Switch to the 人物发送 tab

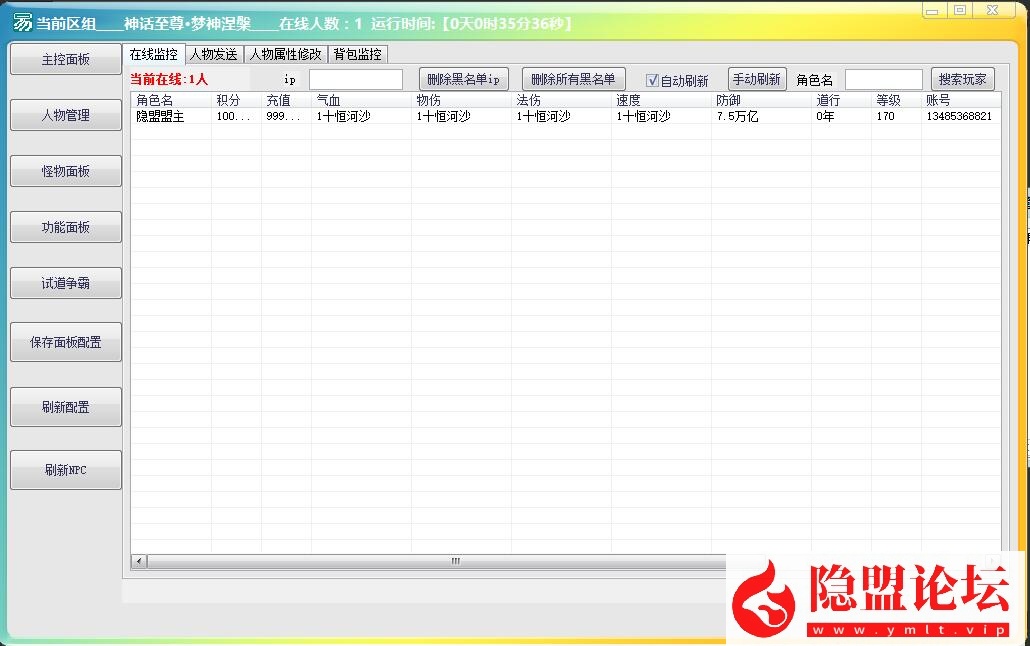(x=215, y=55)
